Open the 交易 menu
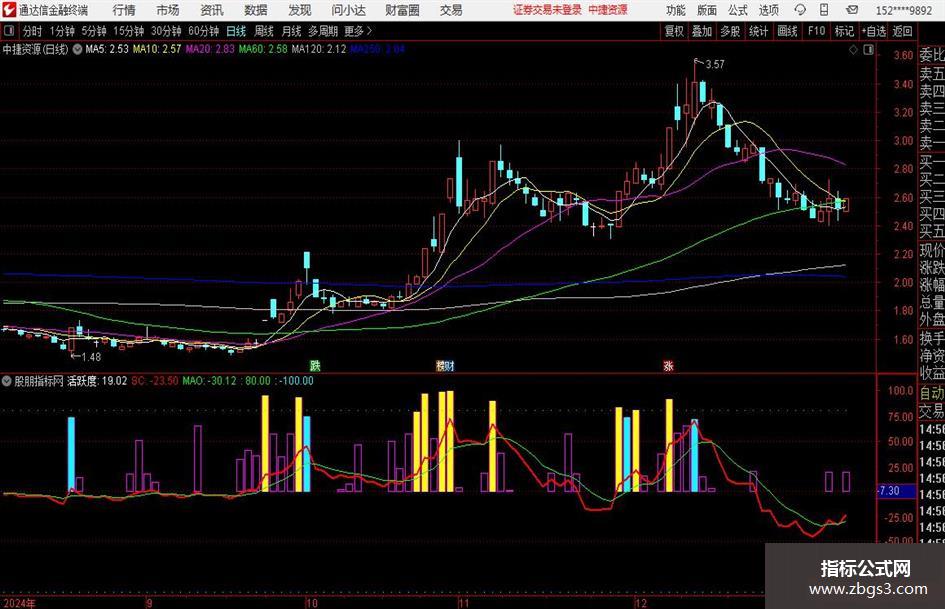This screenshot has height=609, width=945. (x=451, y=10)
